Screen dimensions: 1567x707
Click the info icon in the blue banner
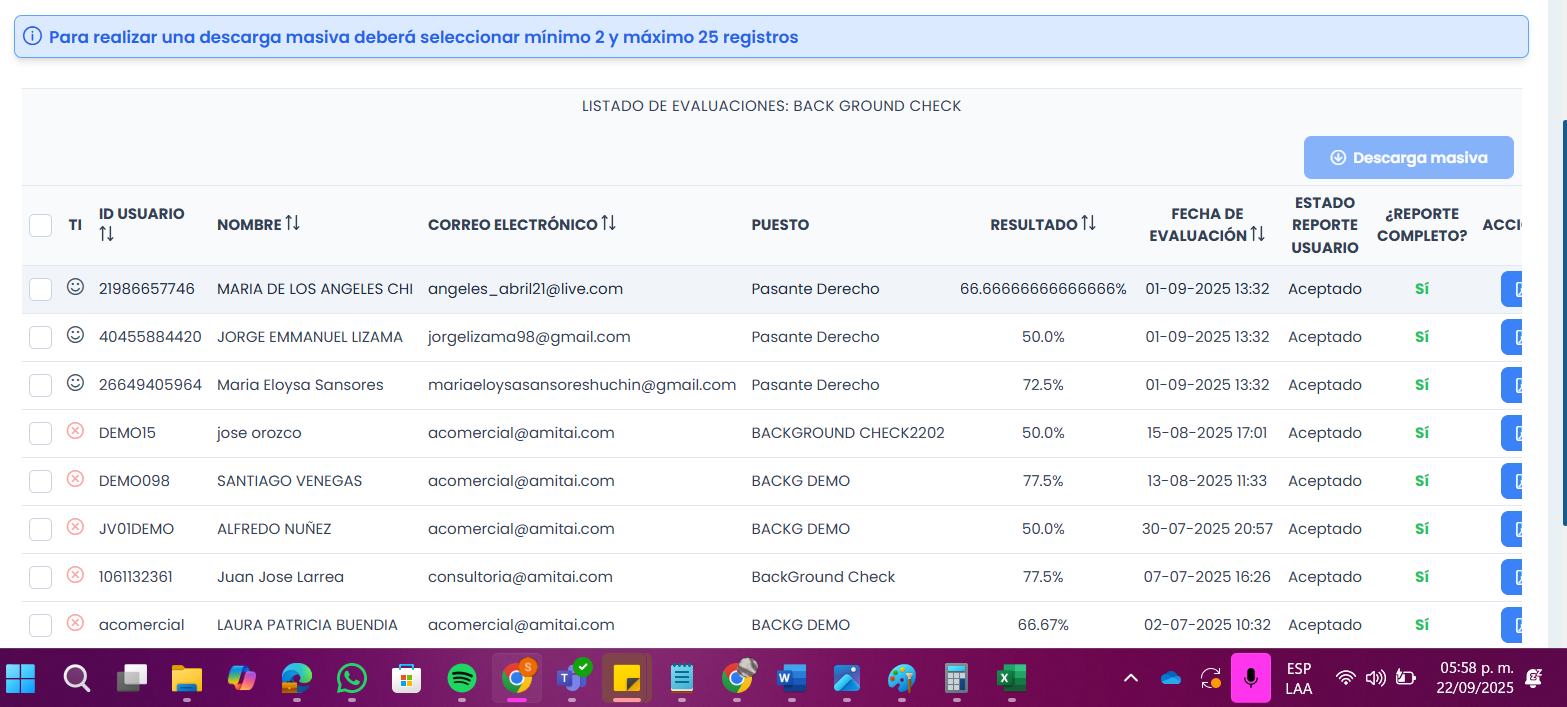coord(33,37)
